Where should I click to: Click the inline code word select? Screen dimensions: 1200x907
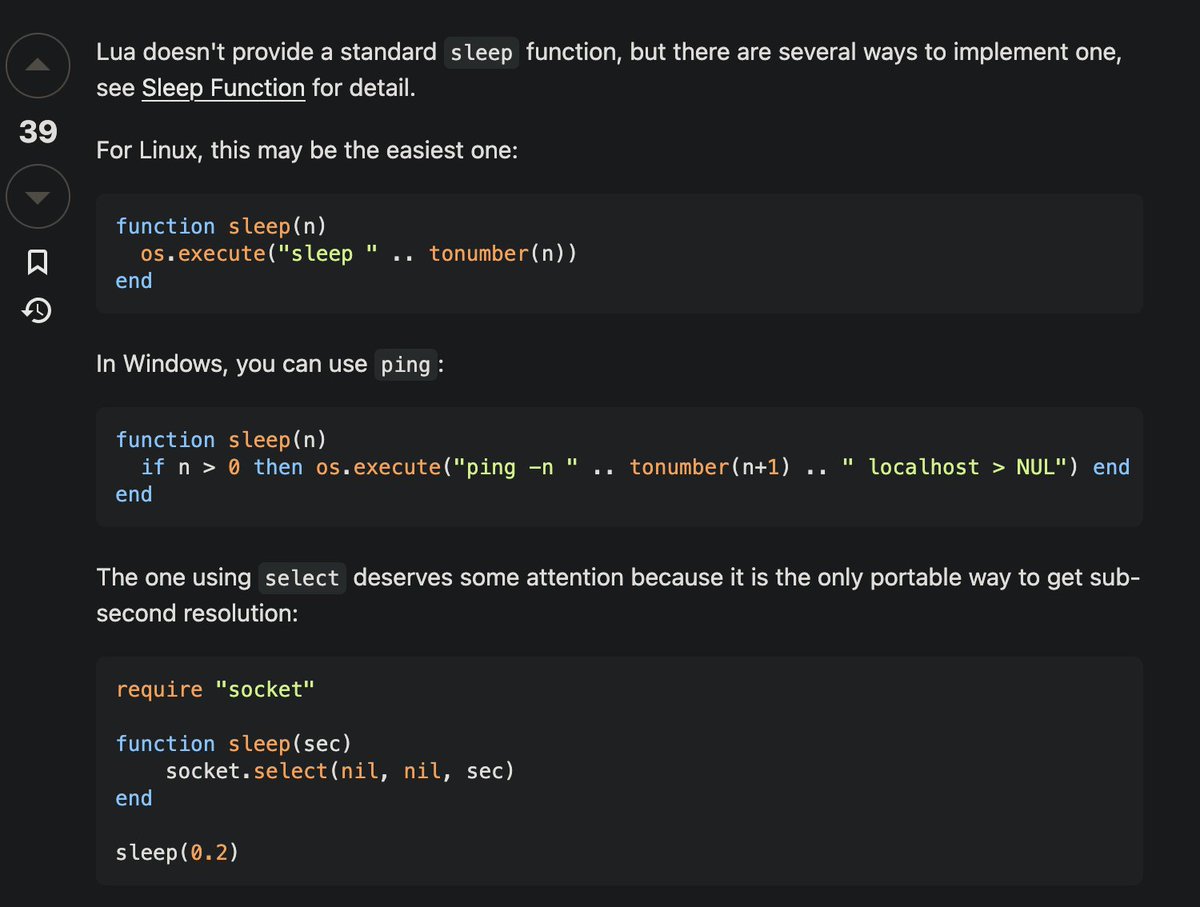pyautogui.click(x=302, y=579)
